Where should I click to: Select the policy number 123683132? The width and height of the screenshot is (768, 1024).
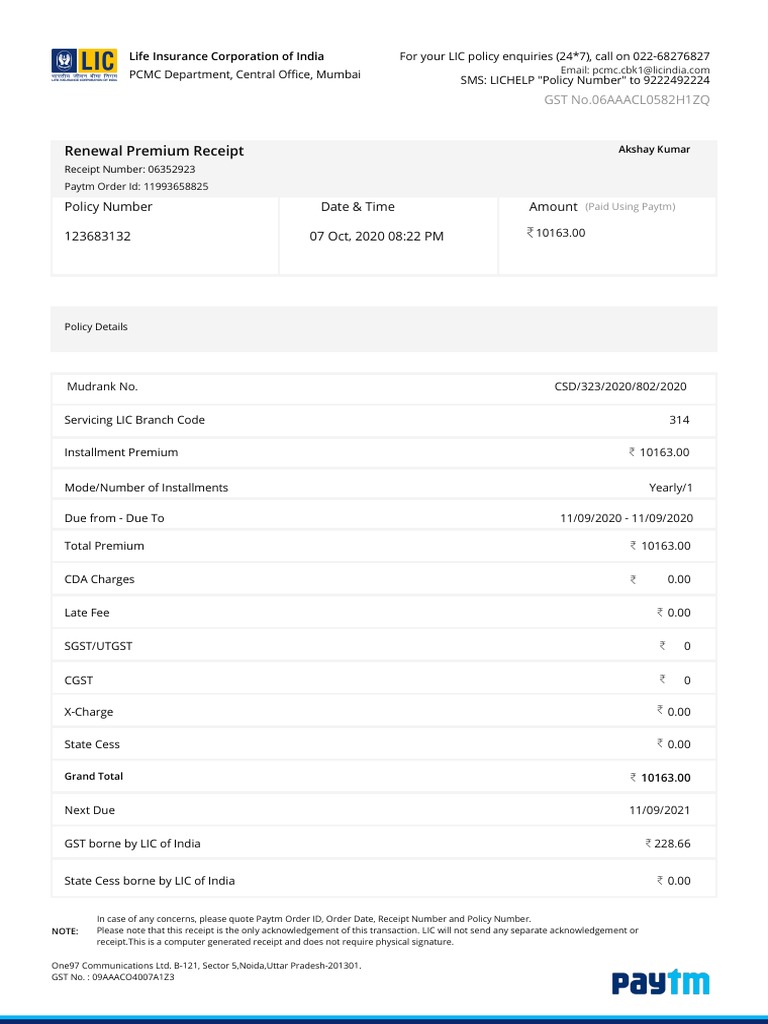[x=97, y=237]
